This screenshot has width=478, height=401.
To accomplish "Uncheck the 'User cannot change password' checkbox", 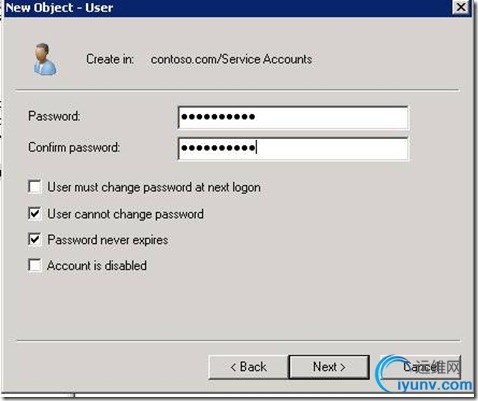I will pyautogui.click(x=35, y=214).
